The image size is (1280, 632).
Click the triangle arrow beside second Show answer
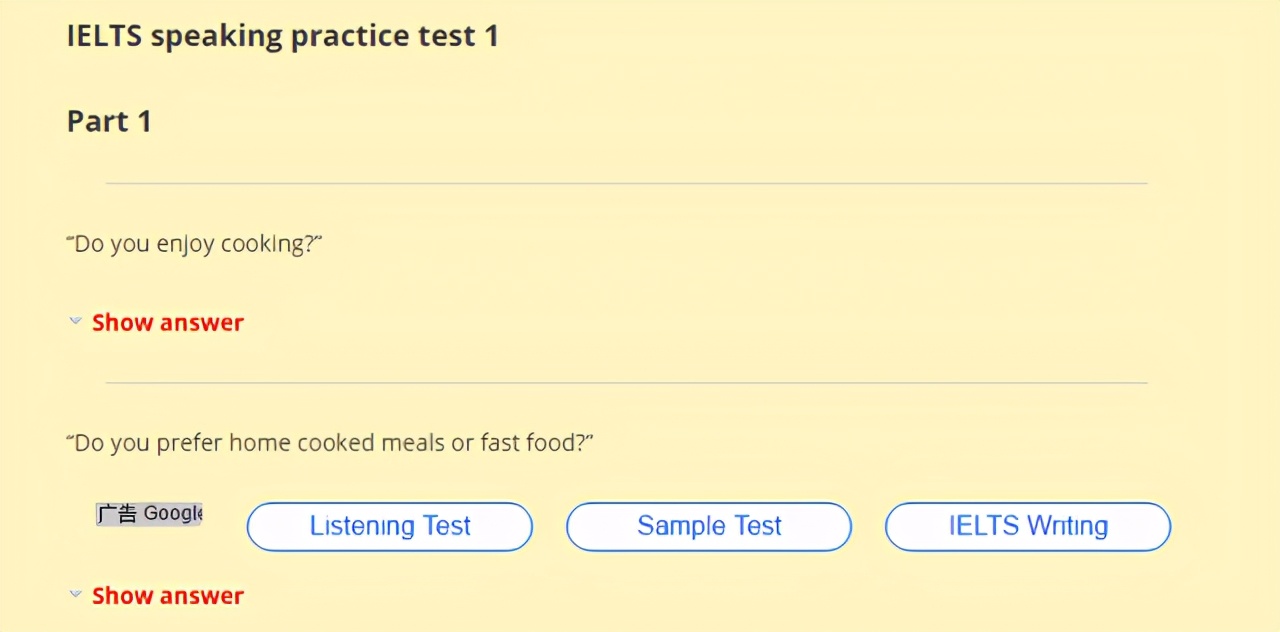[75, 595]
